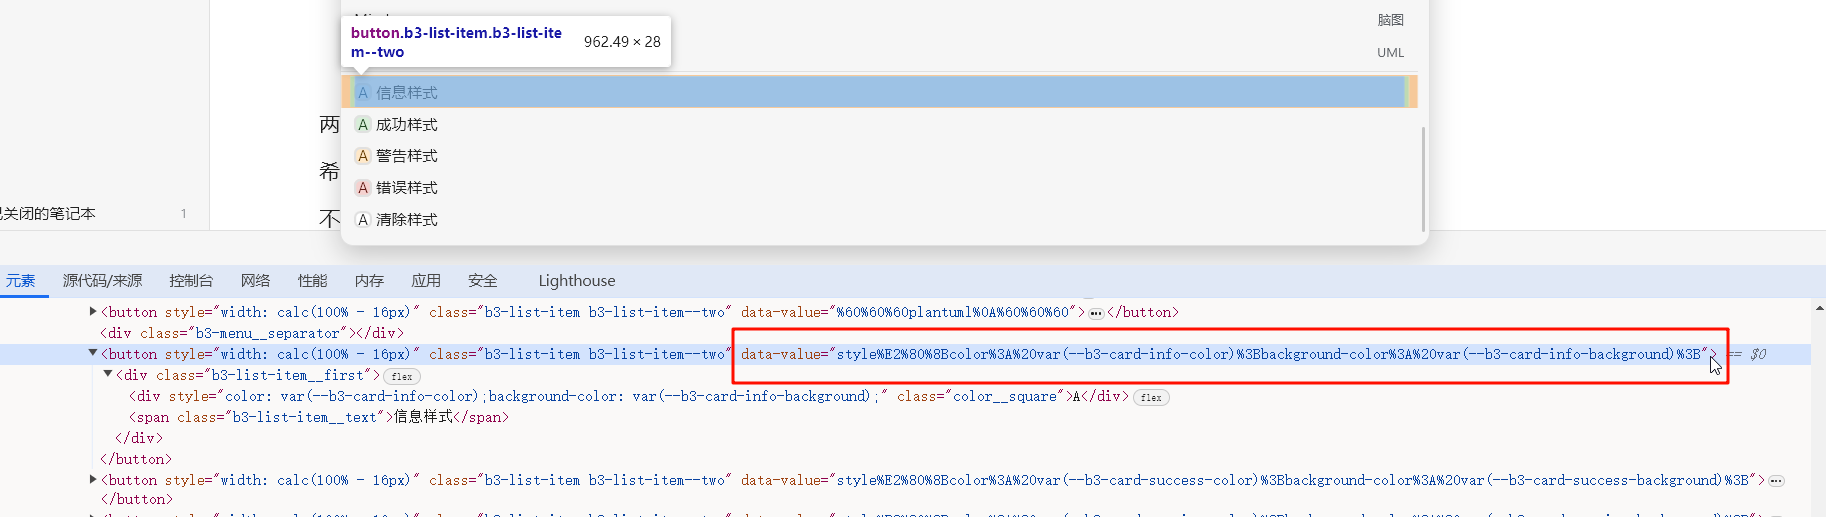Screen dimensions: 1826x517
Task: Click the green A icon of 成功样式
Action: [363, 125]
